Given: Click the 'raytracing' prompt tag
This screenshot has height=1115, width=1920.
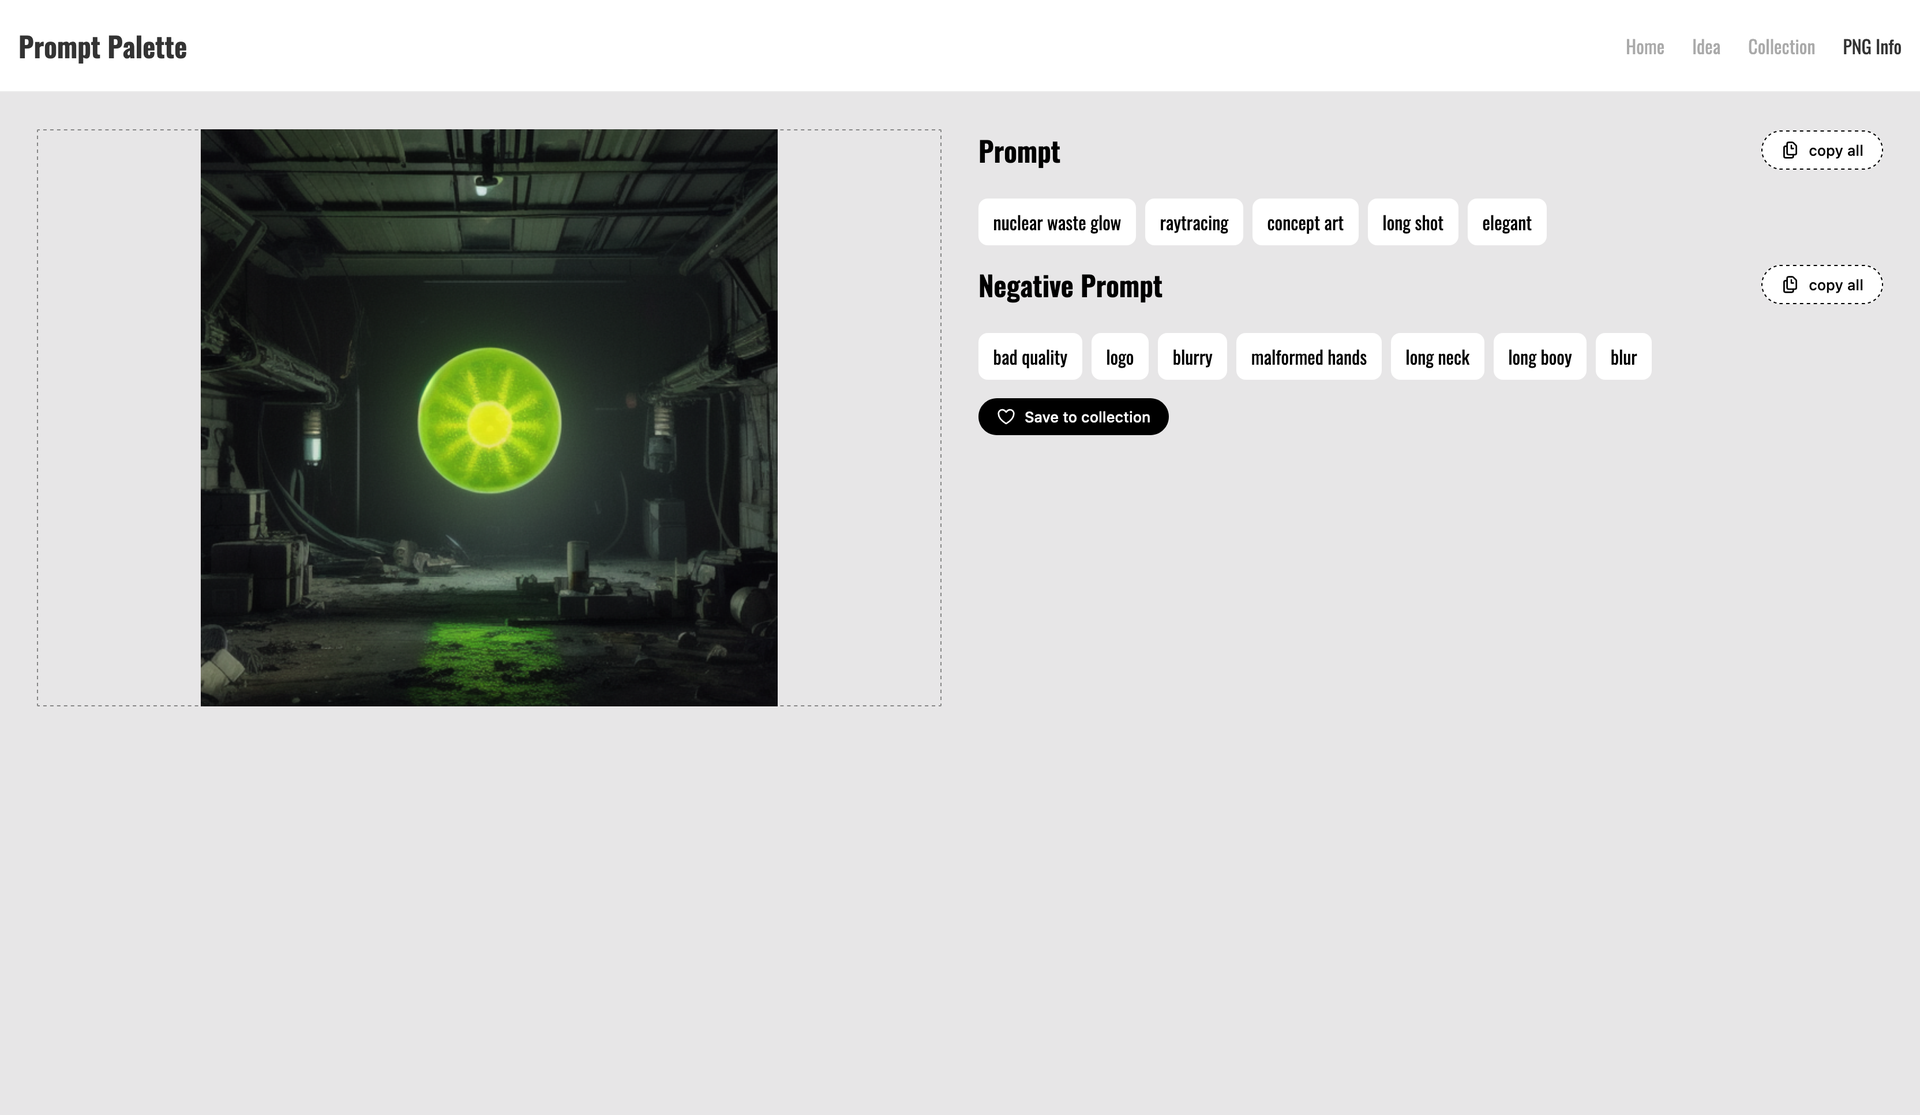Looking at the screenshot, I should coord(1194,222).
